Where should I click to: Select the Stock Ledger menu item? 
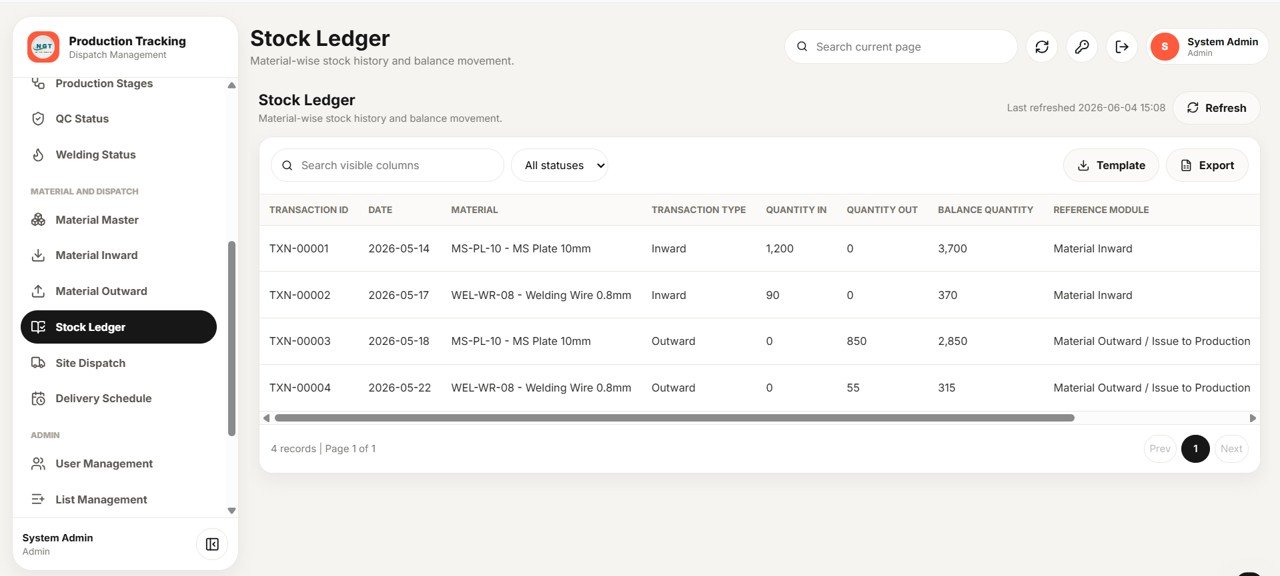[119, 327]
